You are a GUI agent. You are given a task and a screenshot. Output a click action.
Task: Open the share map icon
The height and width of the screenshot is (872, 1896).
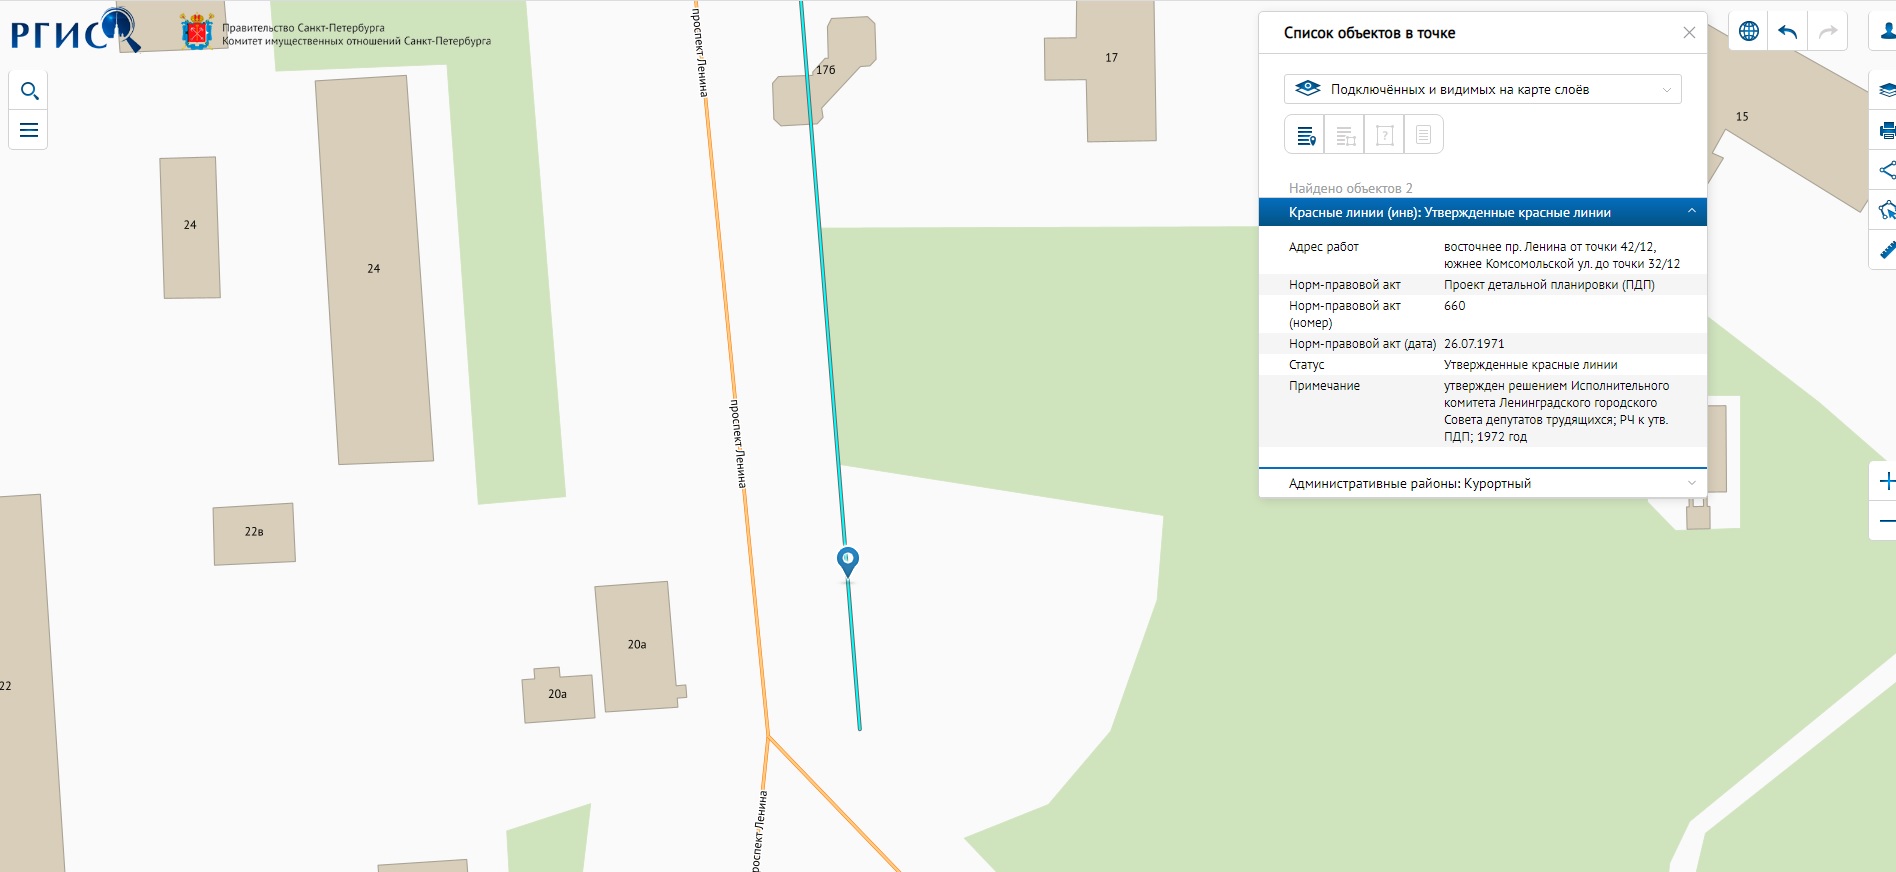(x=1885, y=170)
